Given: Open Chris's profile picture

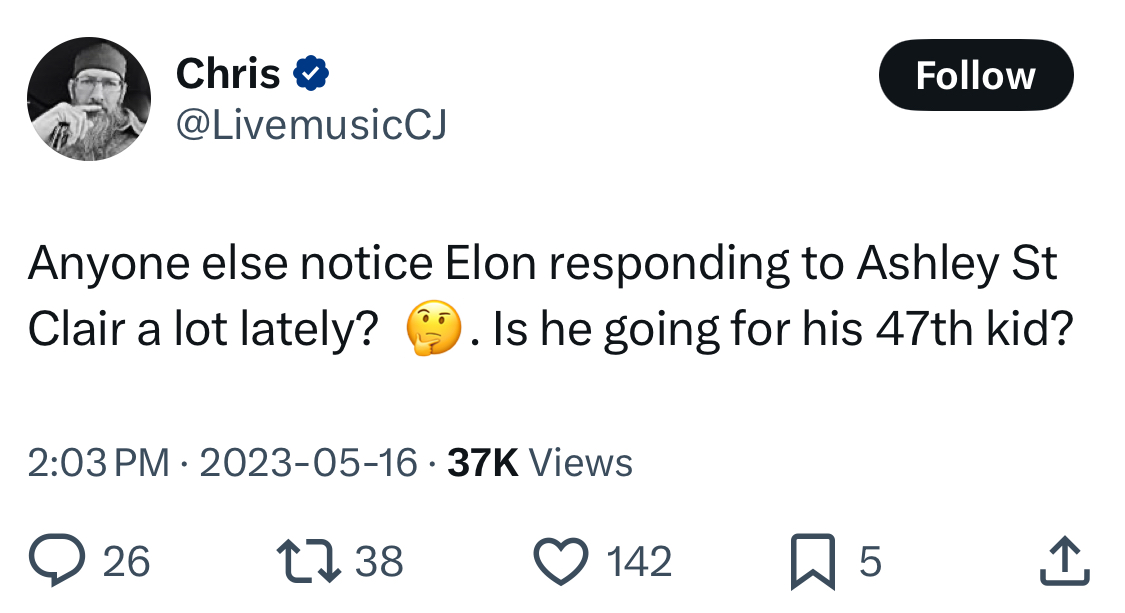Looking at the screenshot, I should (x=89, y=99).
